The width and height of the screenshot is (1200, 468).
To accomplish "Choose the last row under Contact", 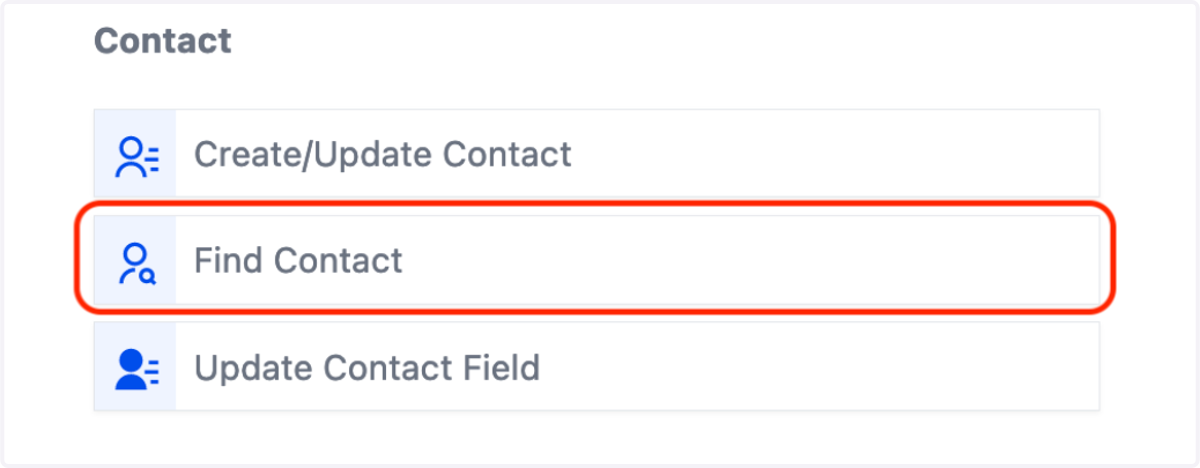I will 597,367.
